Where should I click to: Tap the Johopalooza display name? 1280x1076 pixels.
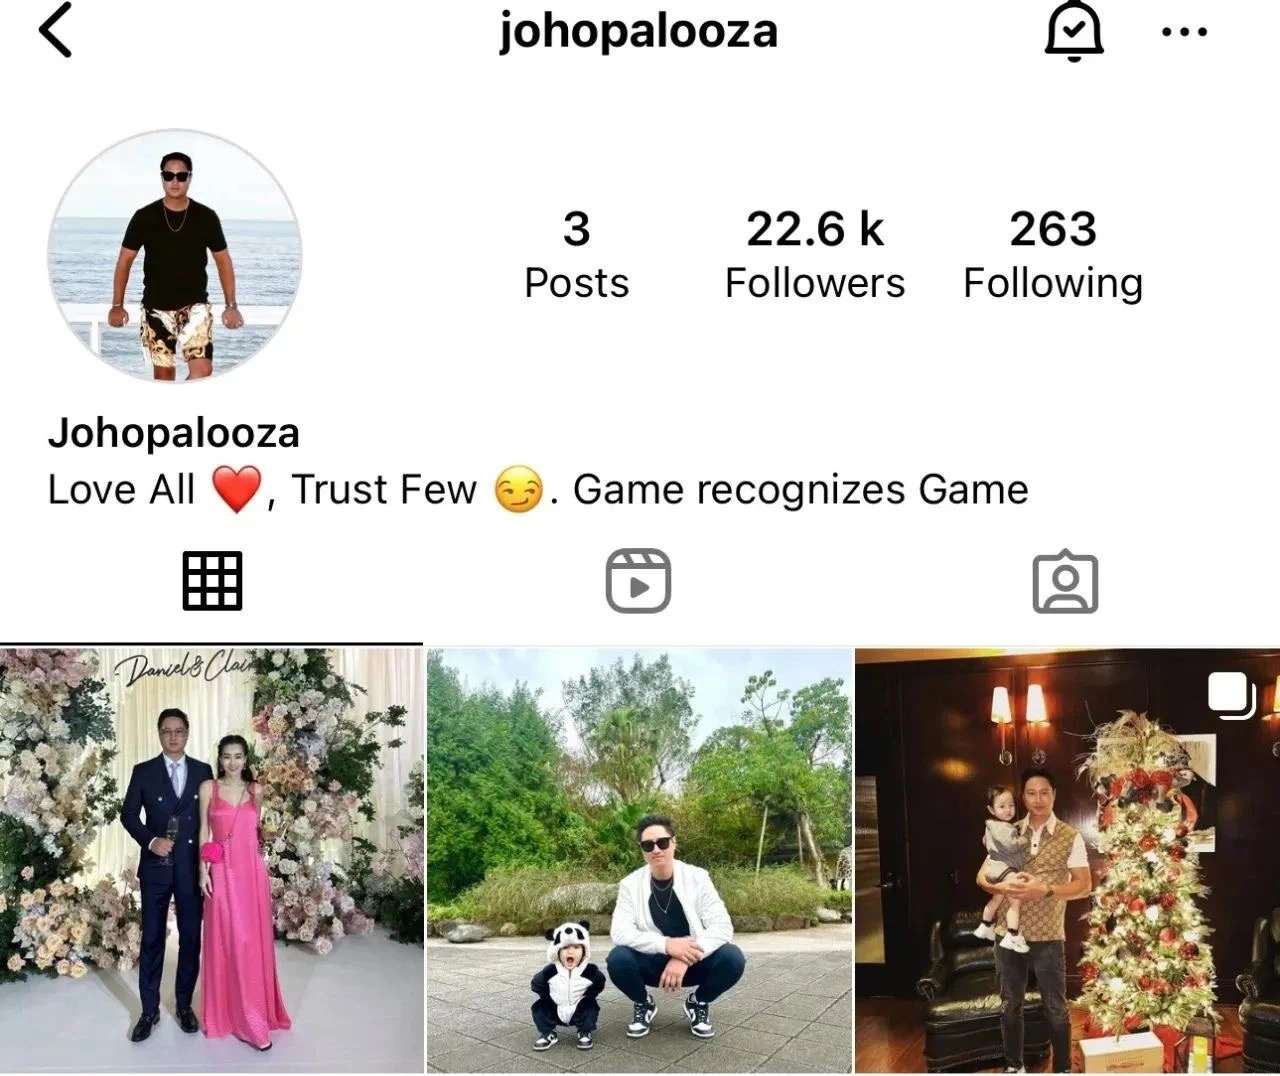point(174,433)
